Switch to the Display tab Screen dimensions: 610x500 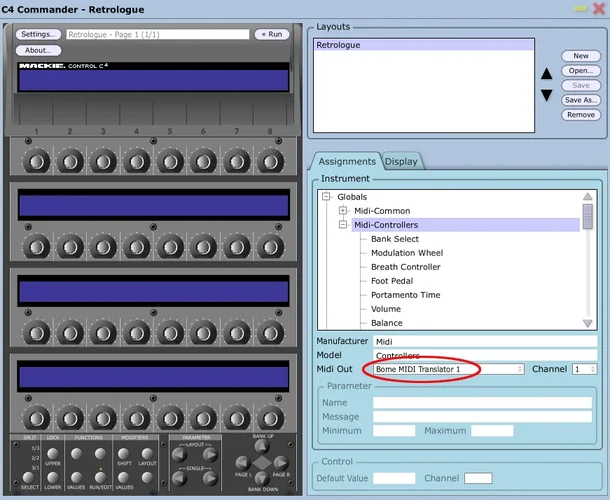(x=401, y=161)
